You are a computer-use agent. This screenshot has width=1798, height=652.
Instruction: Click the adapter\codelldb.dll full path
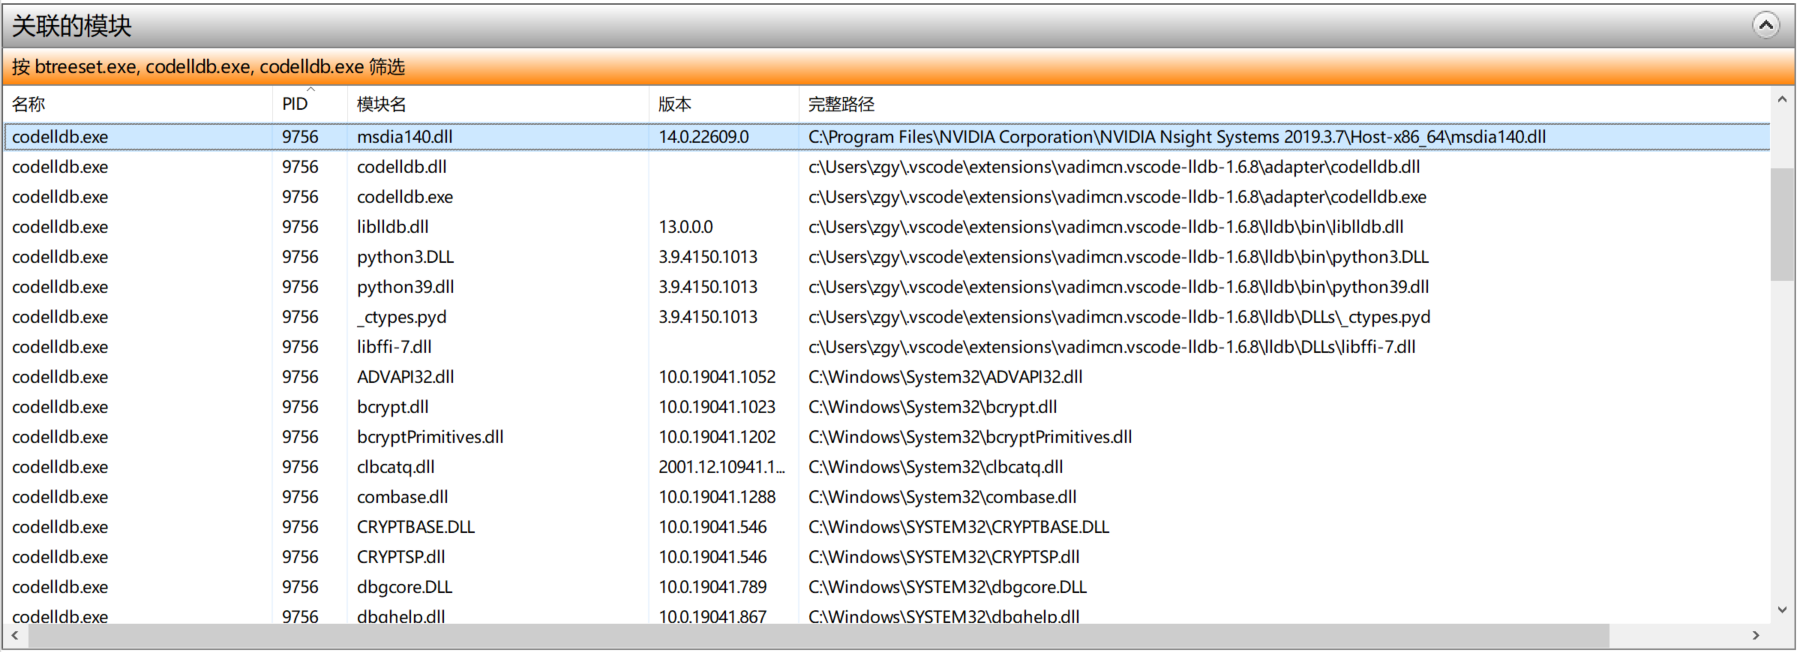pos(1114,167)
